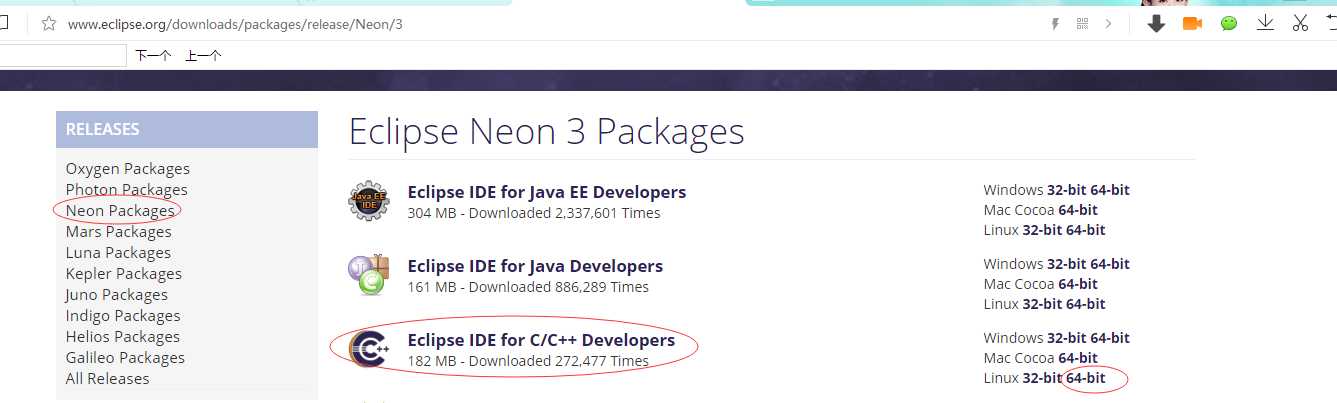1337x403 pixels.
Task: Open Neon Packages in Releases sidebar
Action: (120, 210)
